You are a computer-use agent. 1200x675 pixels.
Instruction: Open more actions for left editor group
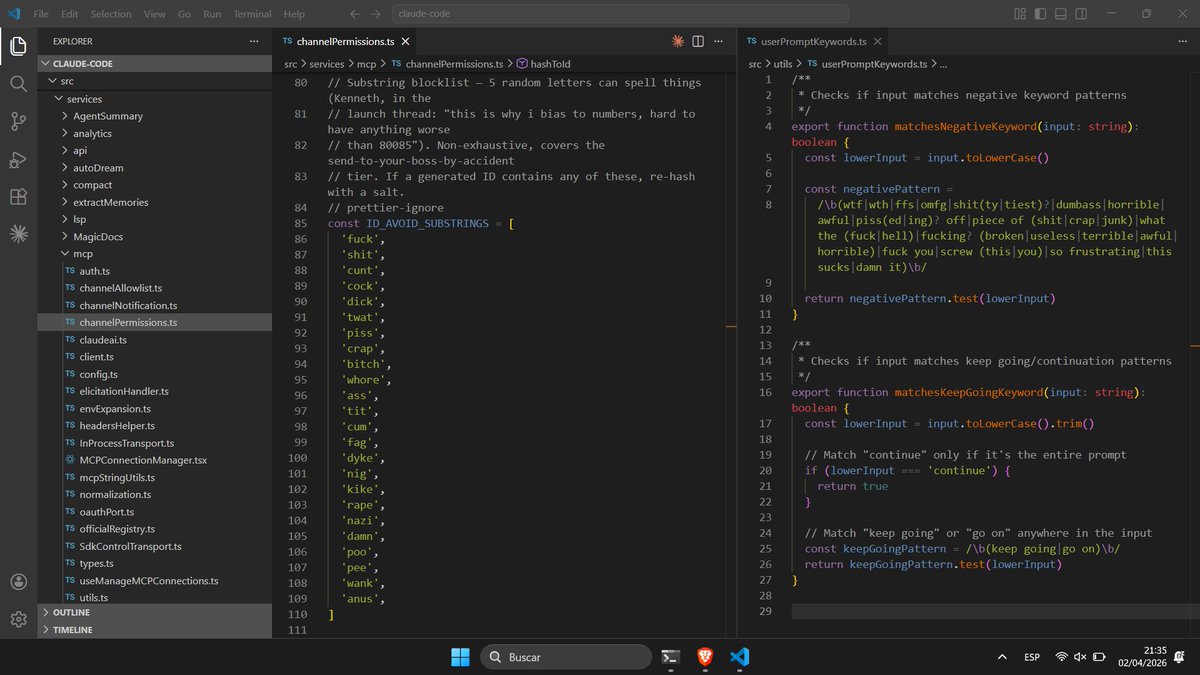pyautogui.click(x=719, y=41)
